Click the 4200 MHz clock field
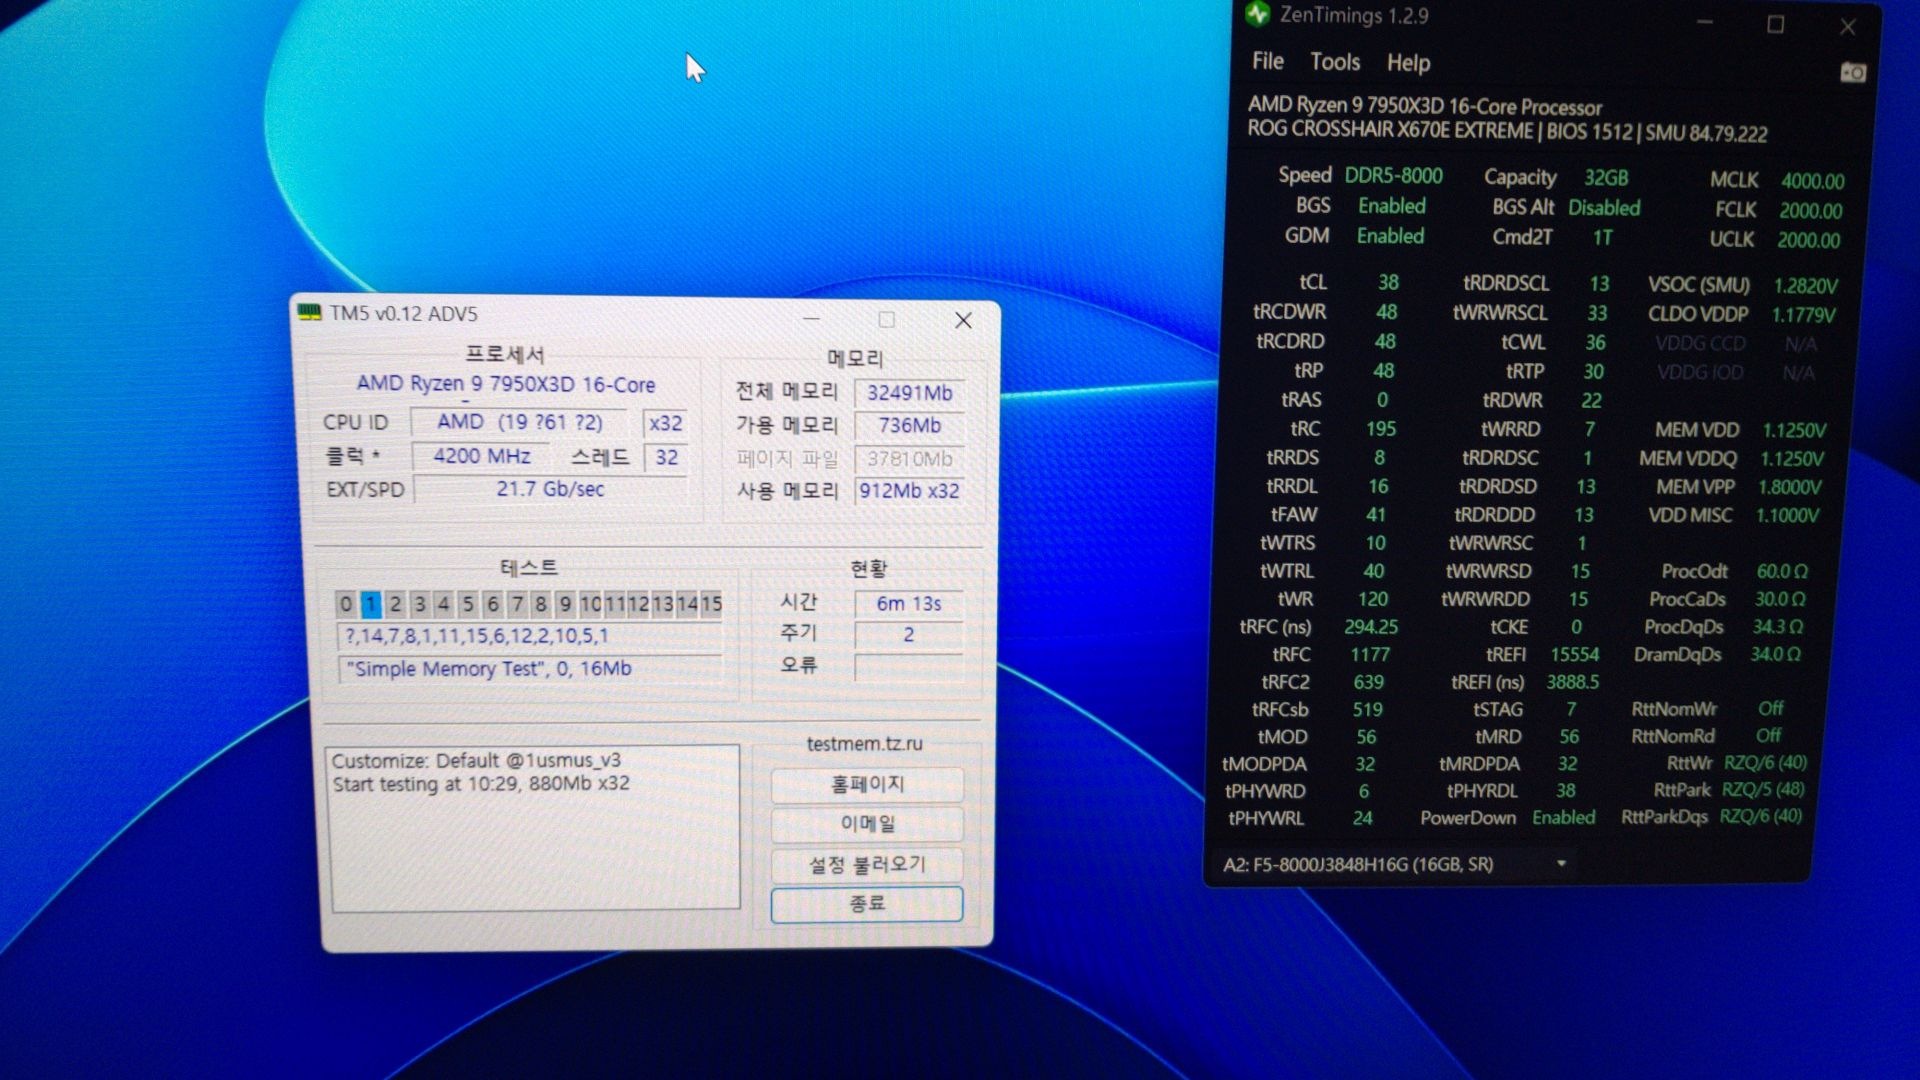This screenshot has height=1080, width=1920. (482, 456)
